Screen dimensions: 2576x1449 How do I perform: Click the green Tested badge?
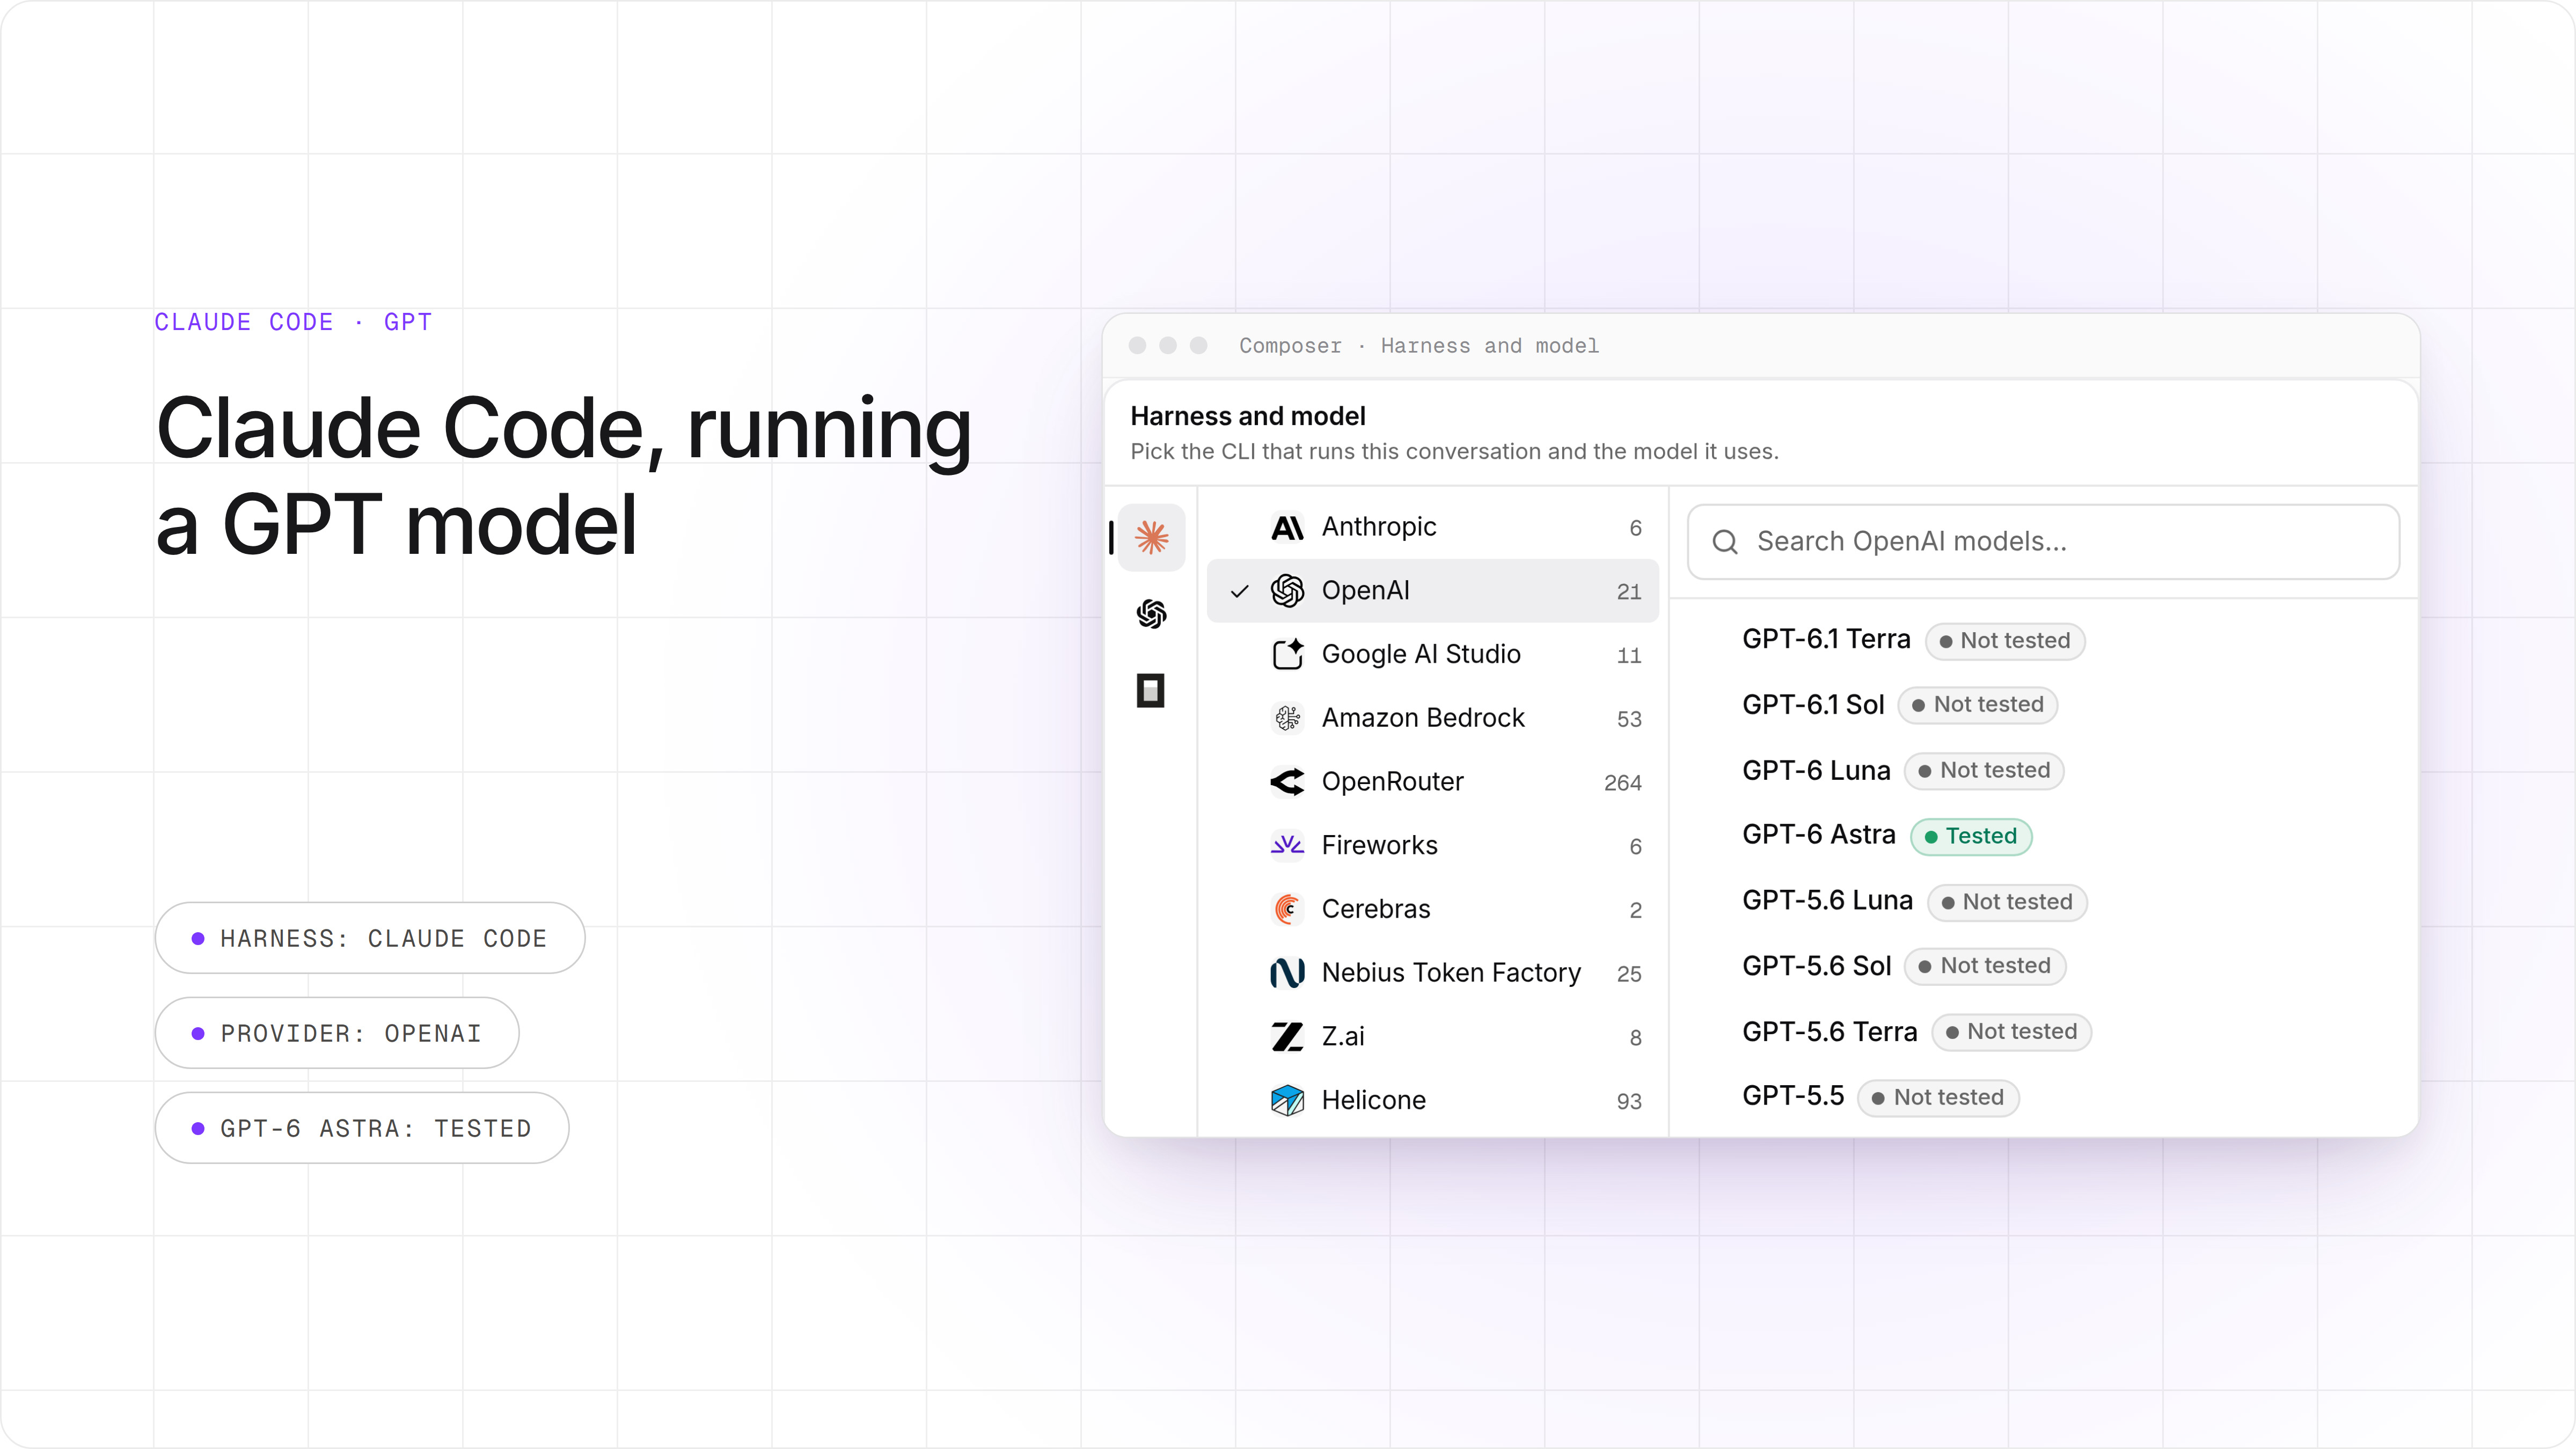point(1970,836)
